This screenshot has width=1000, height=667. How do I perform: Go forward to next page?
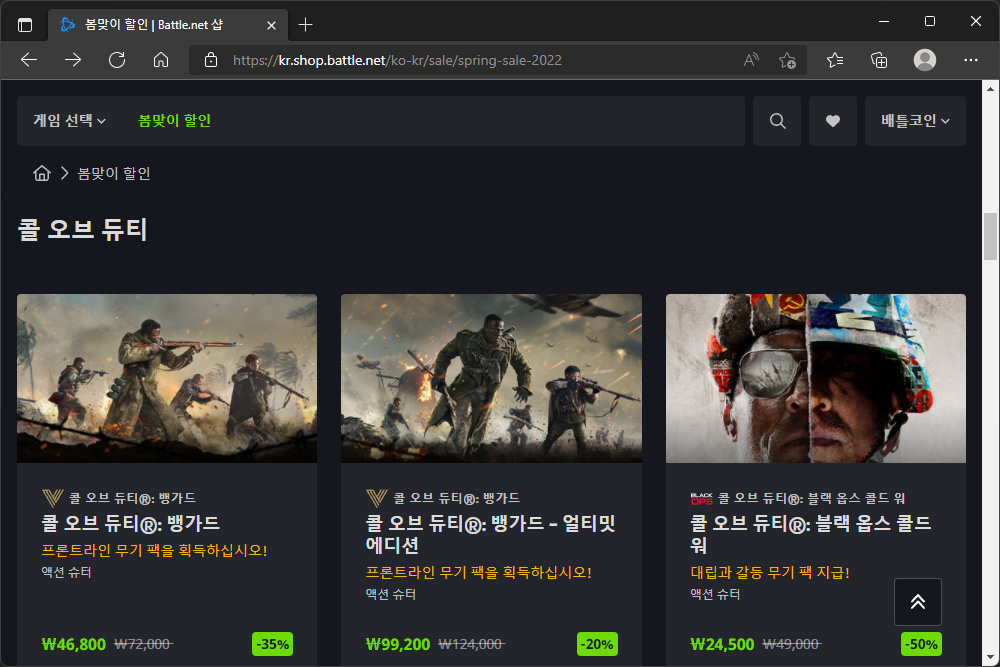coord(73,60)
